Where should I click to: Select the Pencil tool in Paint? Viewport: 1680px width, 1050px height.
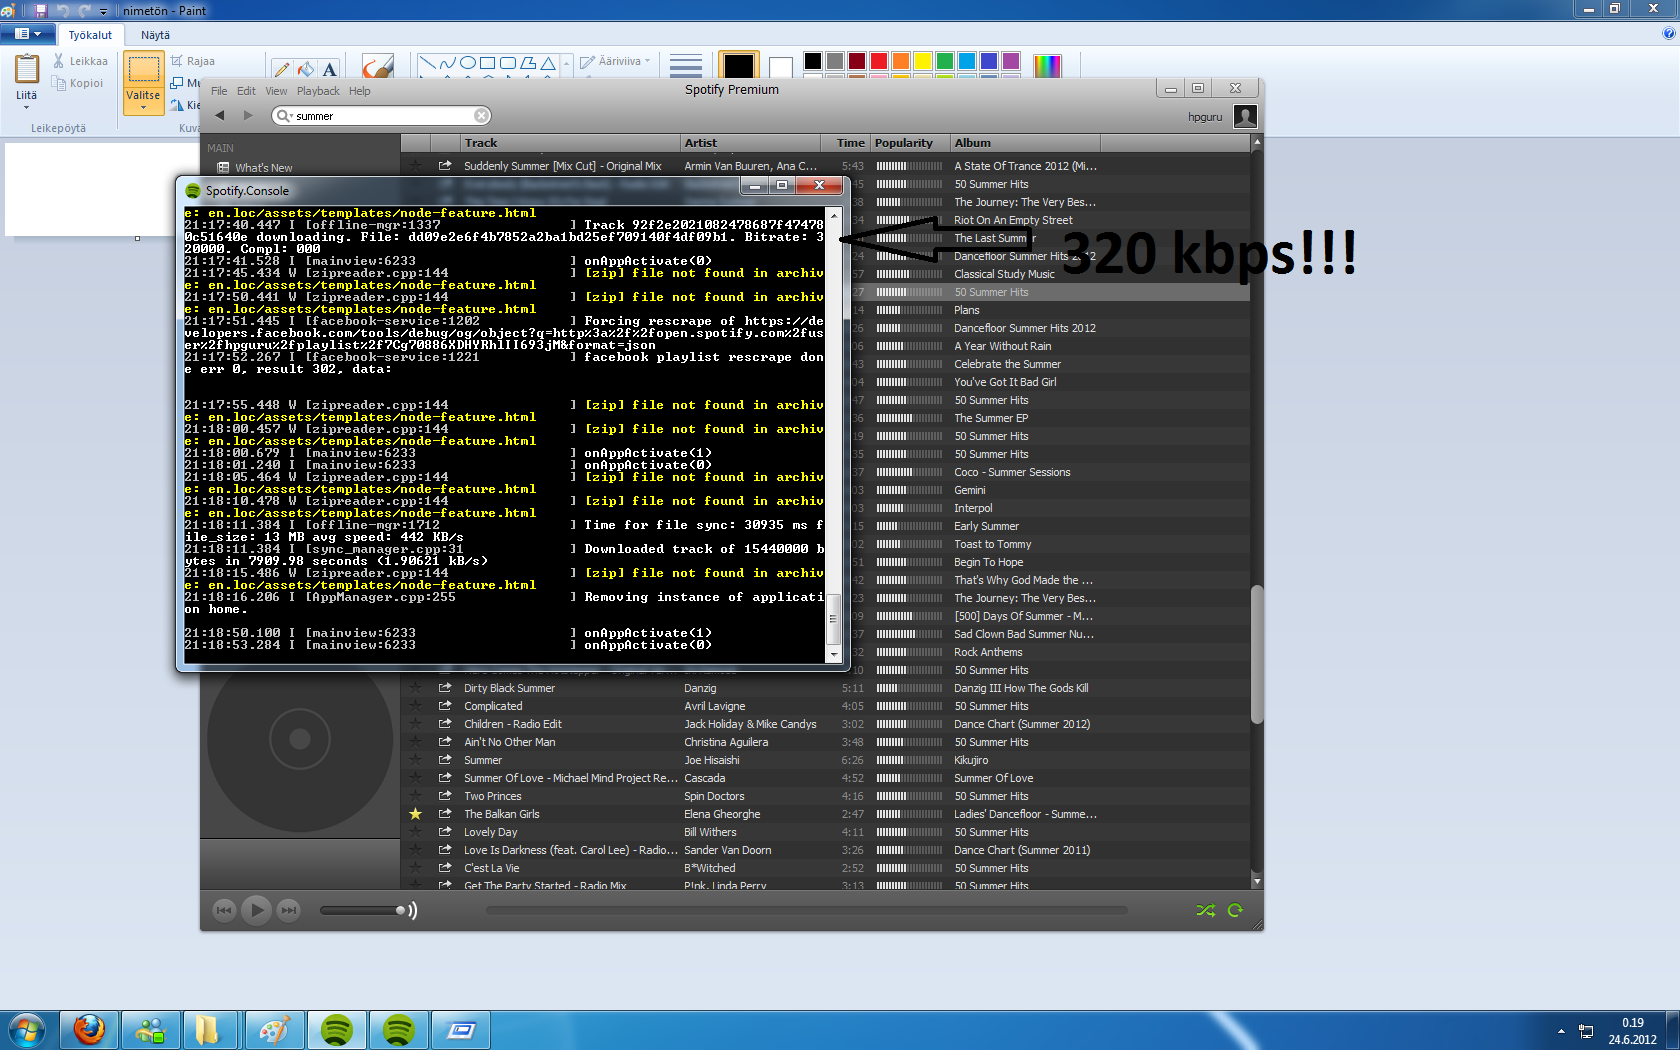(282, 68)
